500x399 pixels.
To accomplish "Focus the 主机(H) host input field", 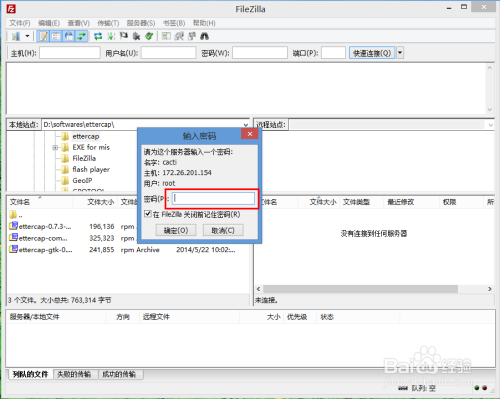I will click(70, 53).
